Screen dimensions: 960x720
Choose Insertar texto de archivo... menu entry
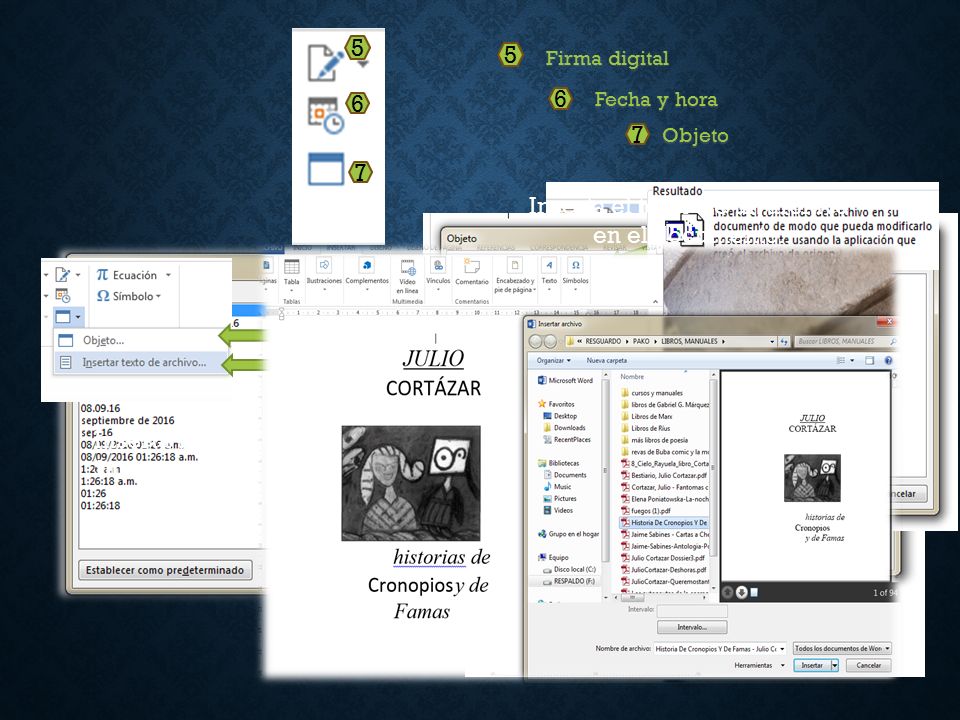click(139, 362)
